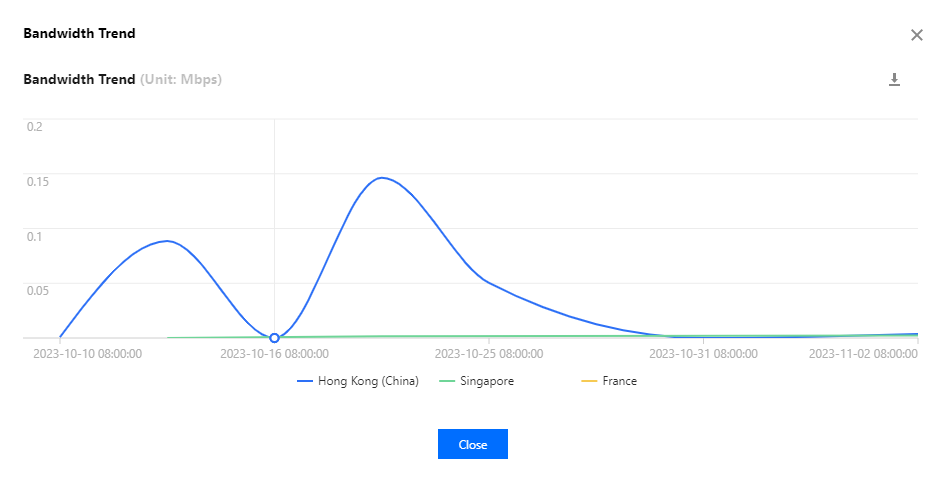Click the 0.2 y-axis label
The width and height of the screenshot is (944, 480).
tap(34, 126)
